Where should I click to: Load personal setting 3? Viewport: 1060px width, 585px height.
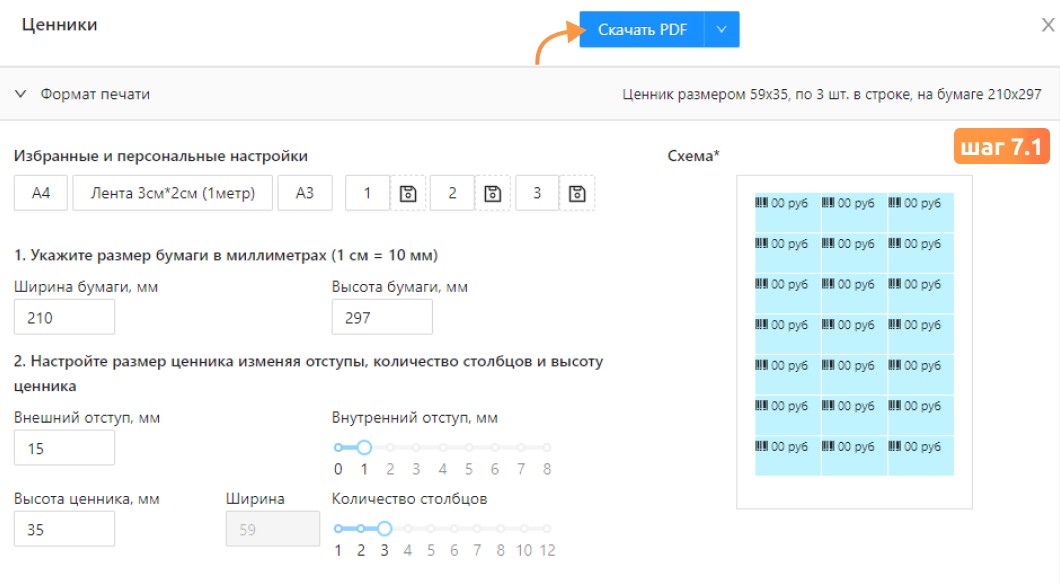click(537, 193)
